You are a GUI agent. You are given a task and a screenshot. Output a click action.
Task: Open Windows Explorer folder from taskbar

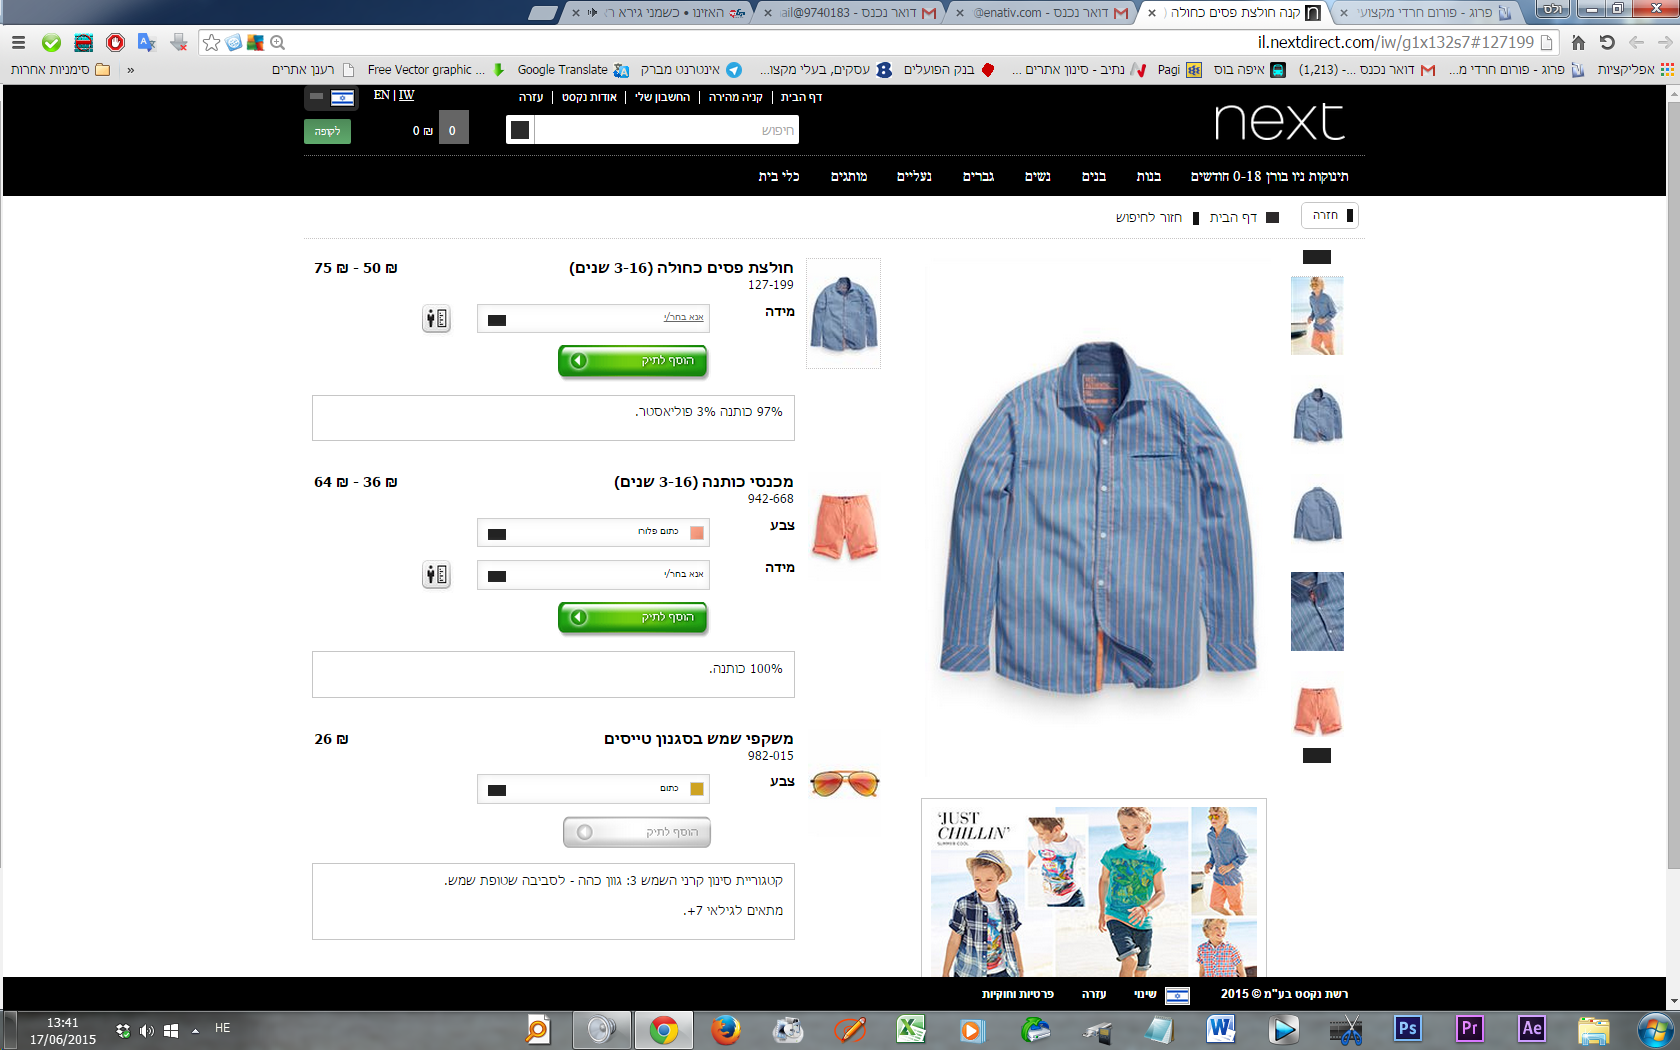[x=1593, y=1029]
